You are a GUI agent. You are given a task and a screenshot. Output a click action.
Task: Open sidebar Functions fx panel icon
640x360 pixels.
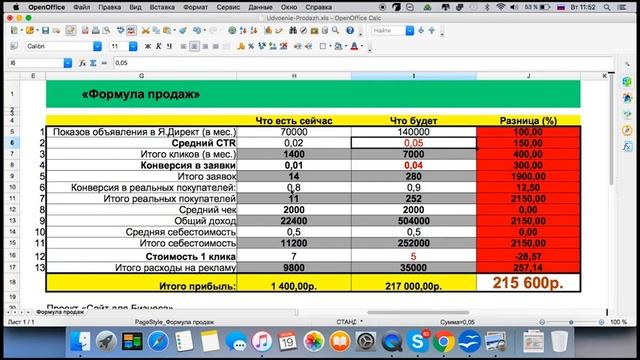(627, 146)
